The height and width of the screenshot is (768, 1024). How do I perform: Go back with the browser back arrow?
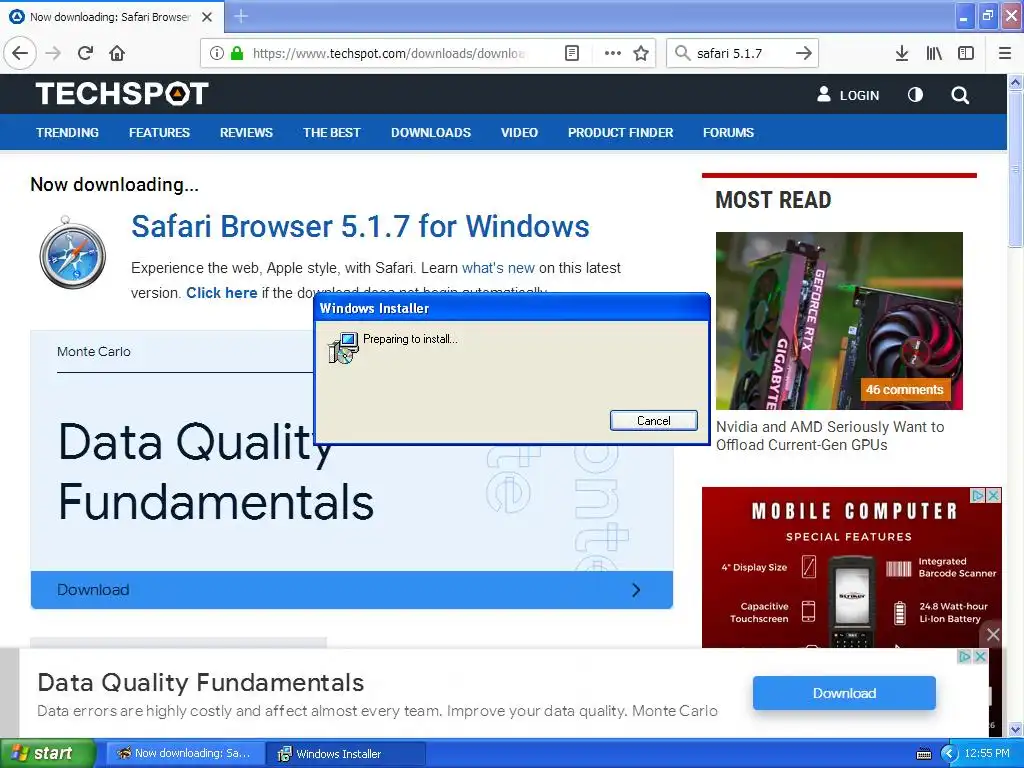coord(20,53)
